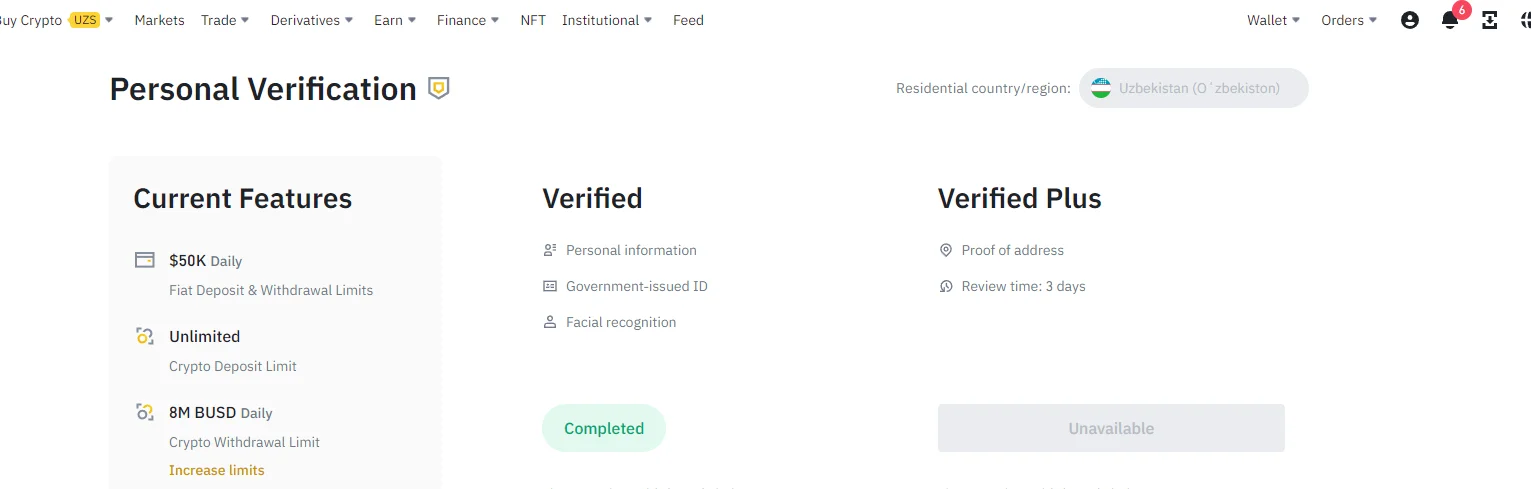Click the globe language icon
The image size is (1531, 489).
pyautogui.click(x=1526, y=20)
